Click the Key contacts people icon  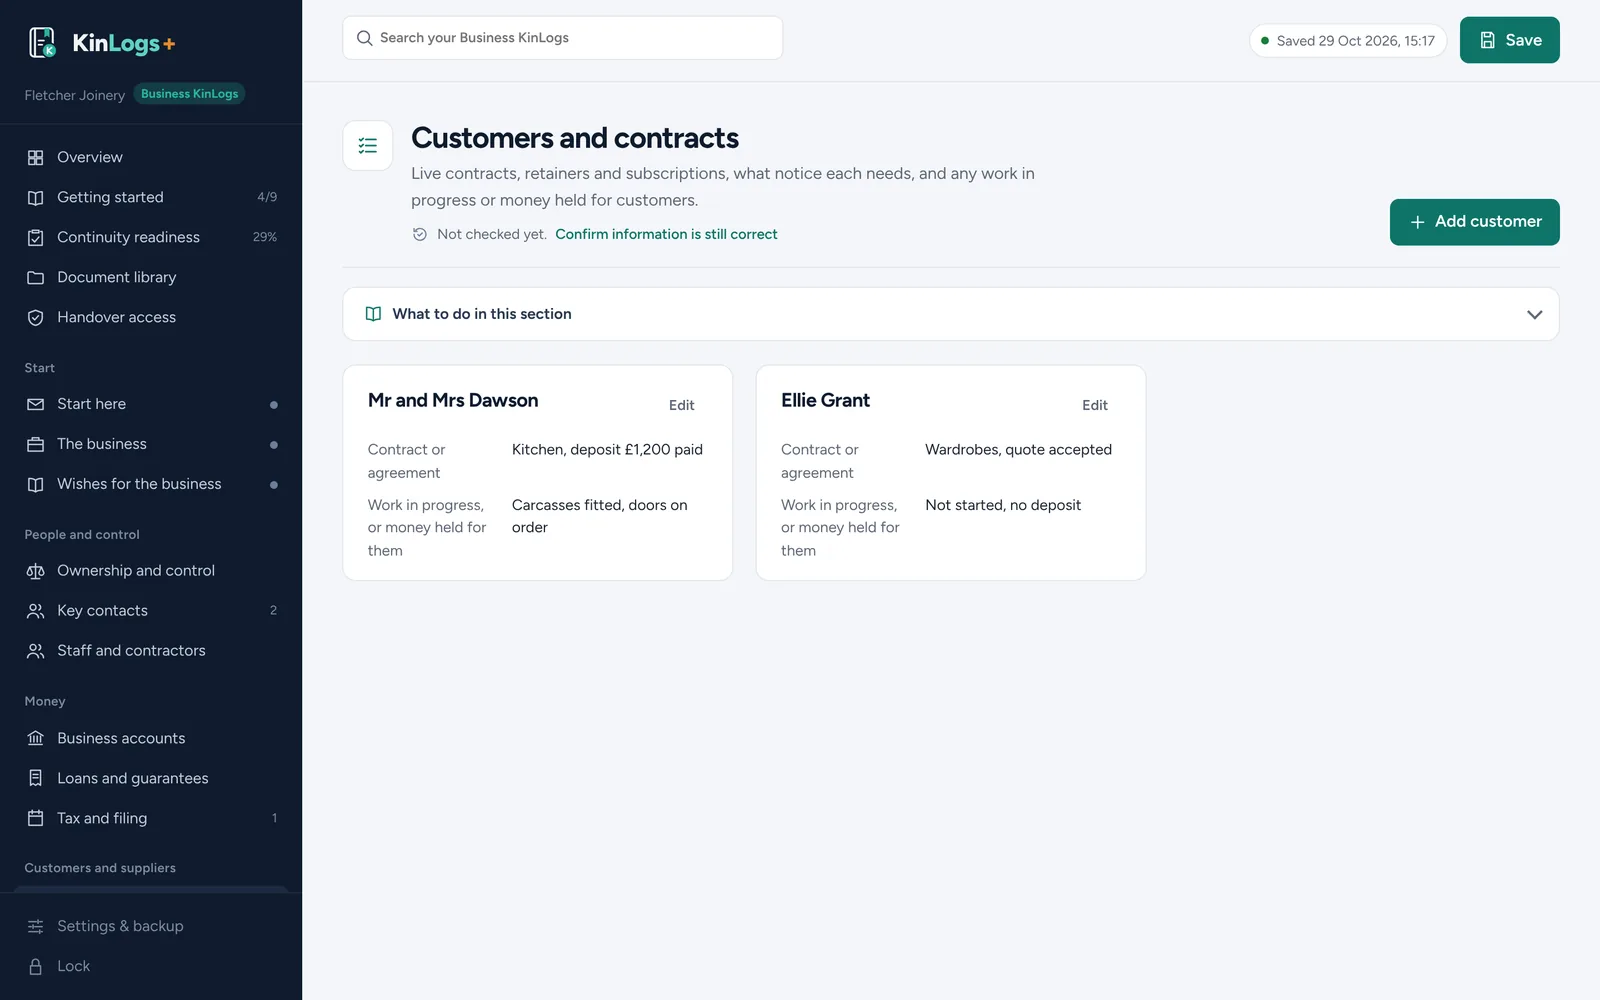pyautogui.click(x=36, y=611)
